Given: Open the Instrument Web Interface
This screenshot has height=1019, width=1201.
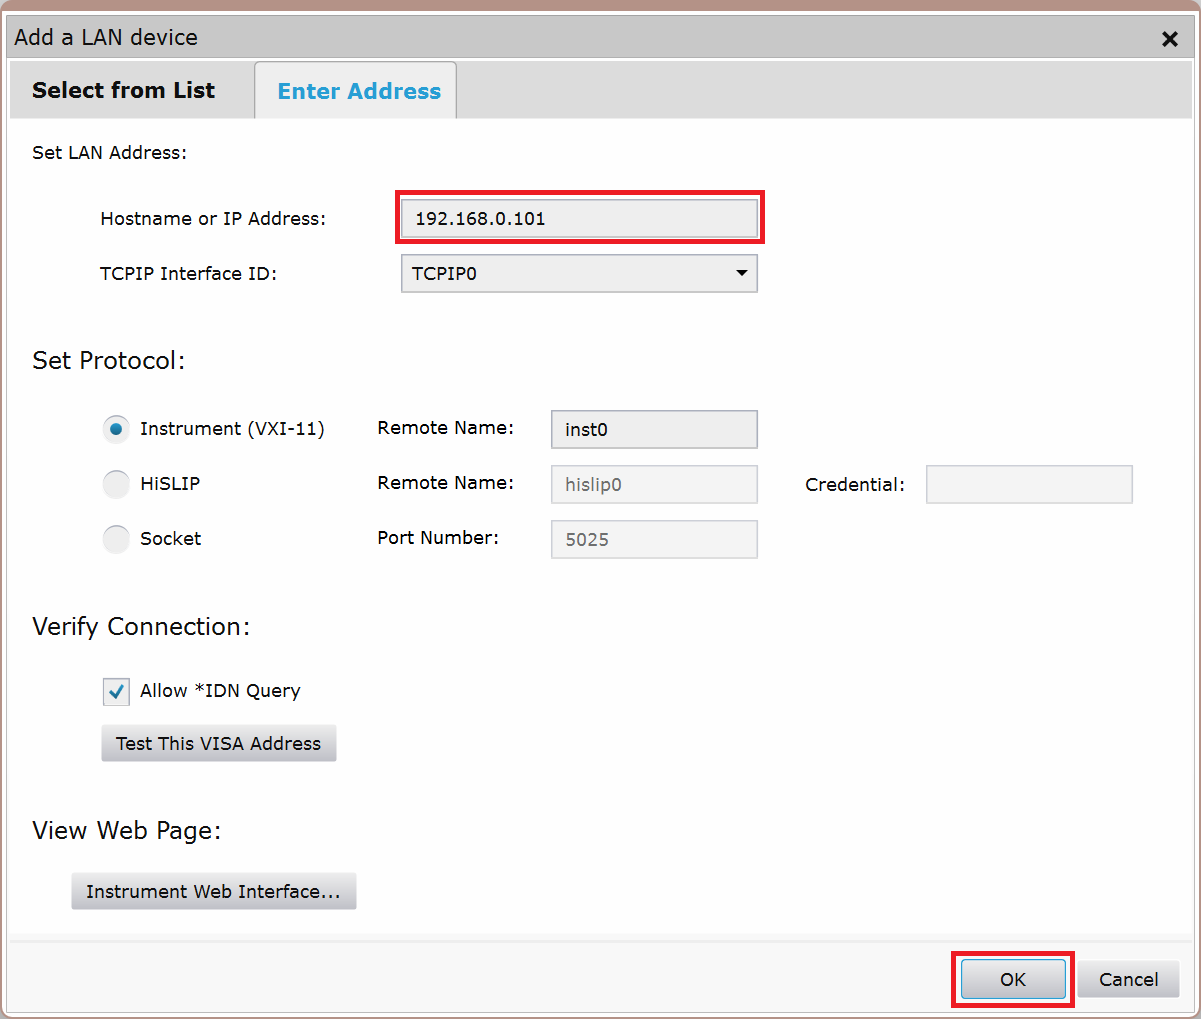Looking at the screenshot, I should (x=213, y=892).
